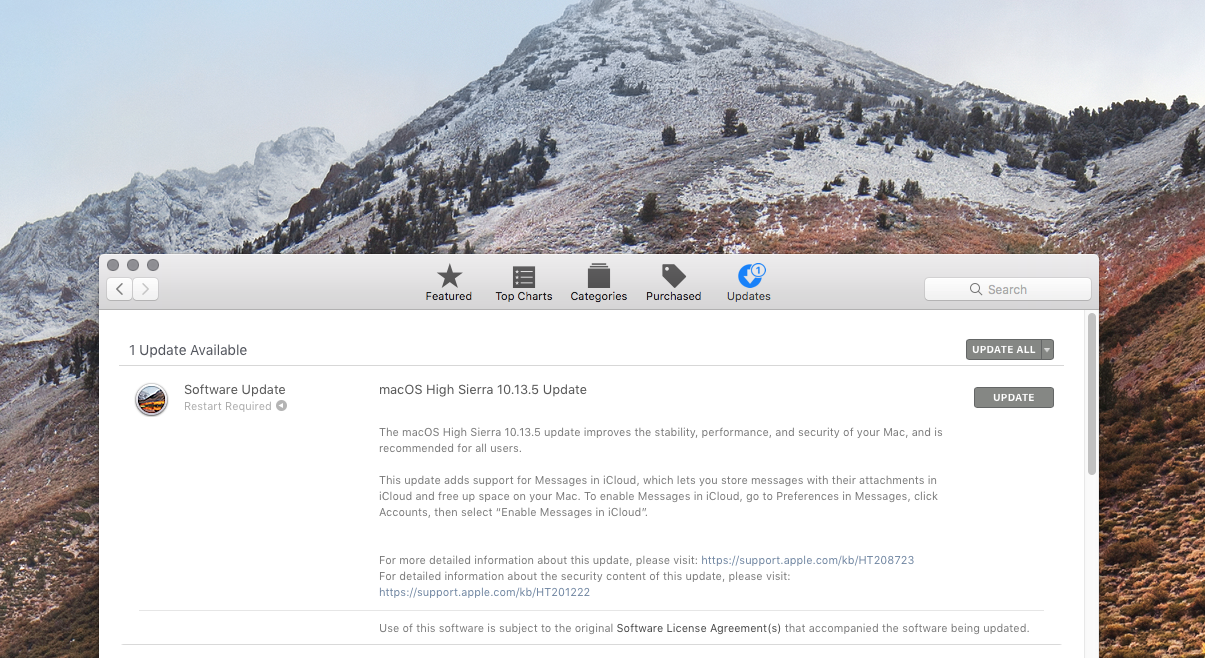Close the App Store window

tap(113, 265)
